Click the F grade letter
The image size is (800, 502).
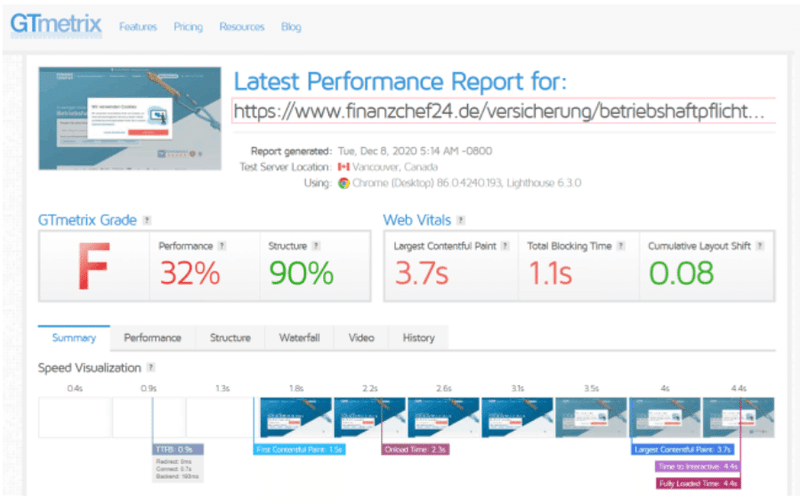point(94,266)
